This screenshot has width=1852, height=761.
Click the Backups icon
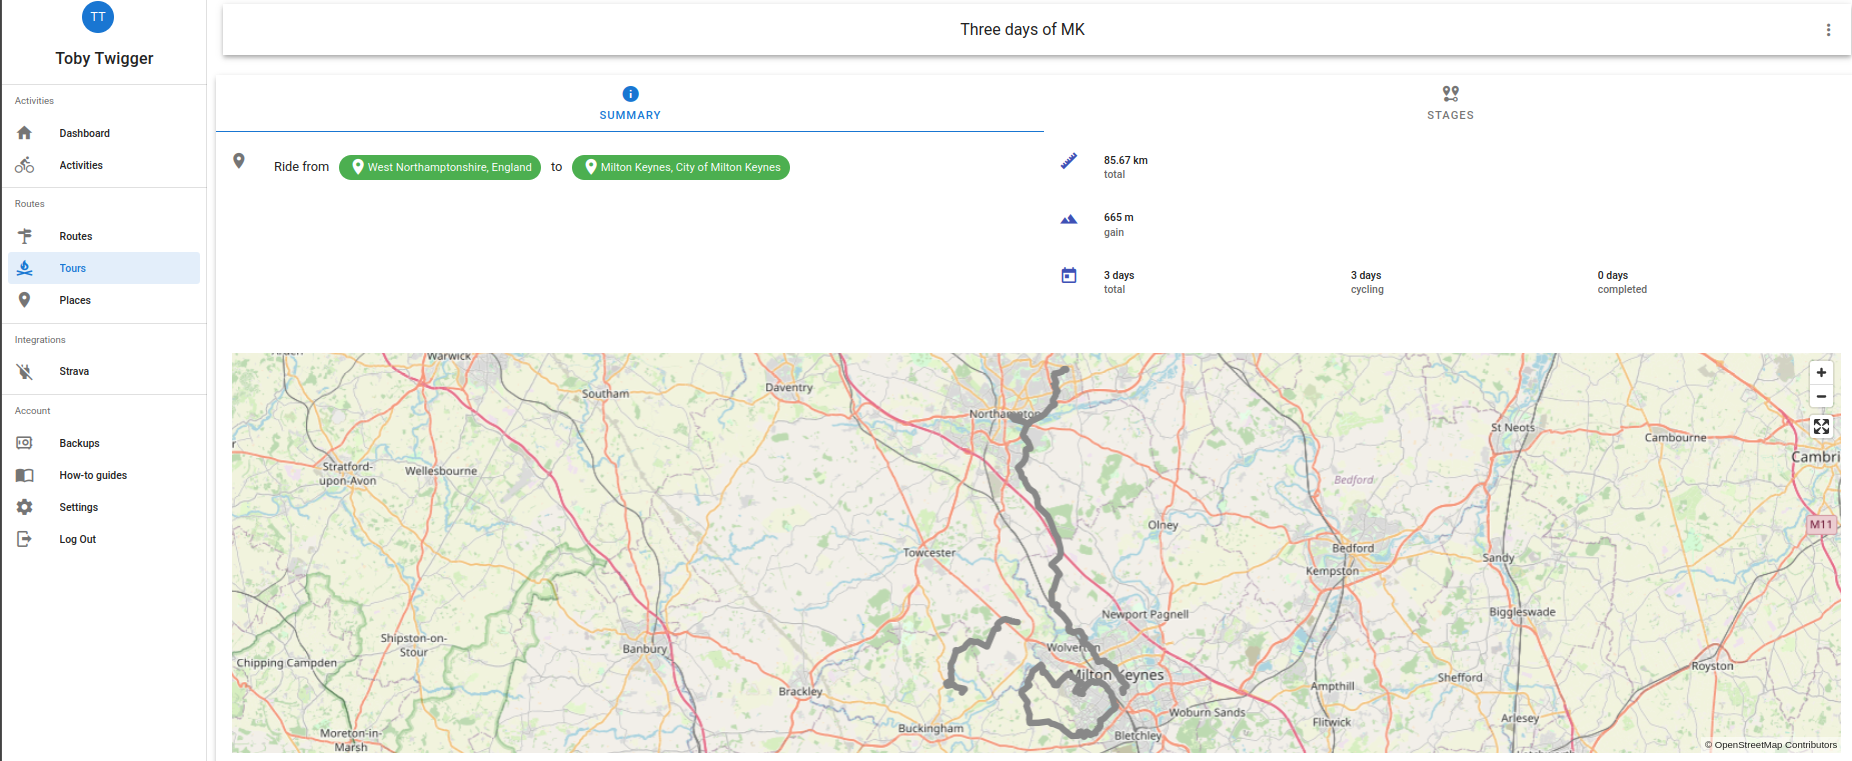point(25,443)
